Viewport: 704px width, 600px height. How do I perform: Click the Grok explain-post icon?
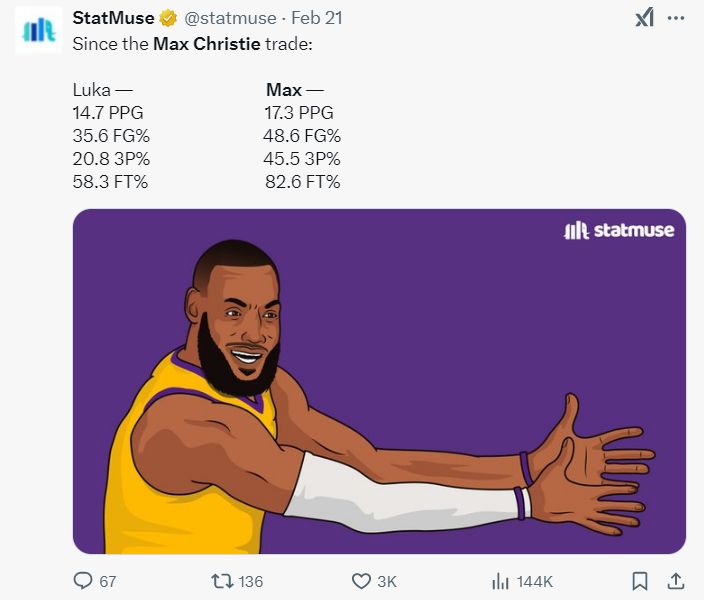coord(645,18)
